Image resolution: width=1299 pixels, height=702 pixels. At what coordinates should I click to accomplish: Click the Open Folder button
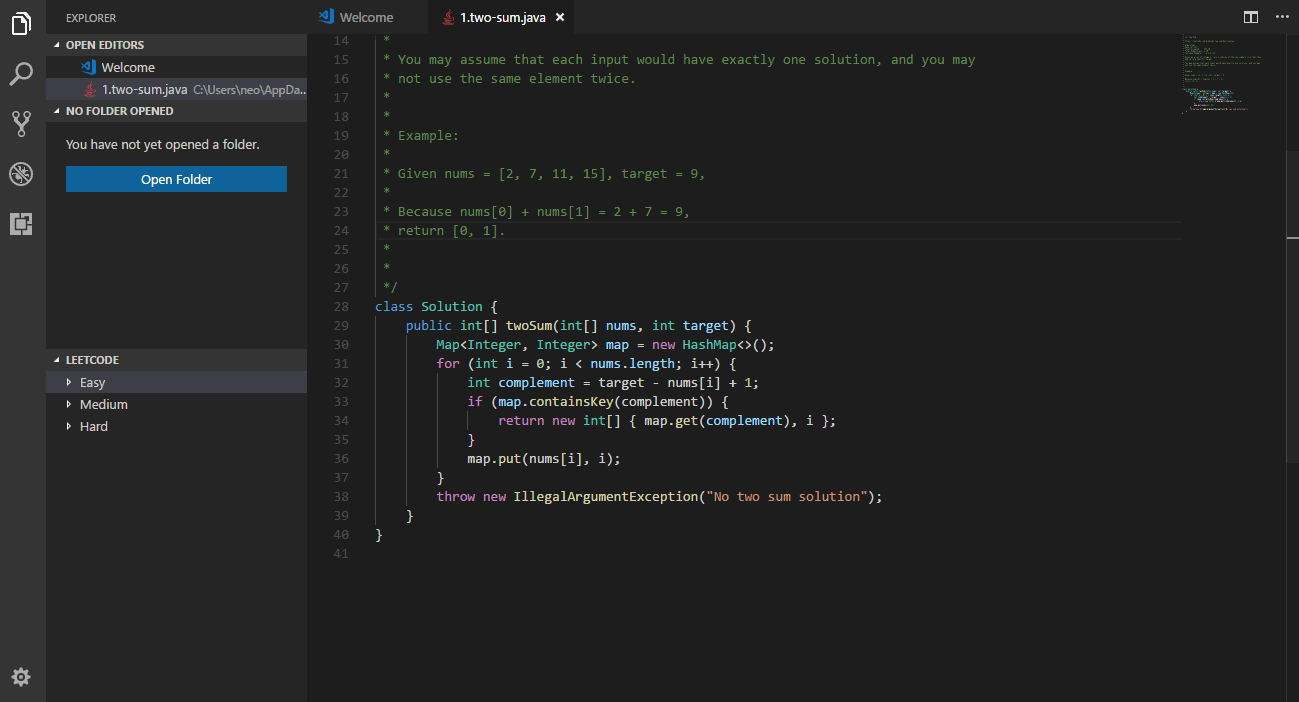point(176,179)
